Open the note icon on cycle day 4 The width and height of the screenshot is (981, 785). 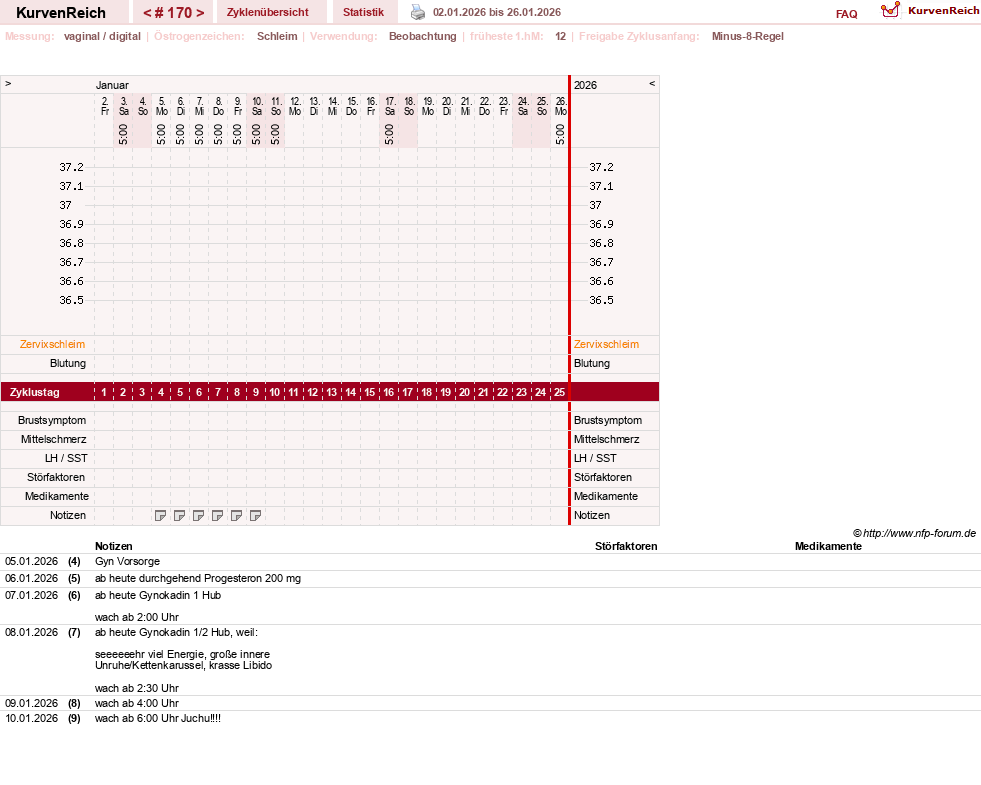pyautogui.click(x=161, y=515)
